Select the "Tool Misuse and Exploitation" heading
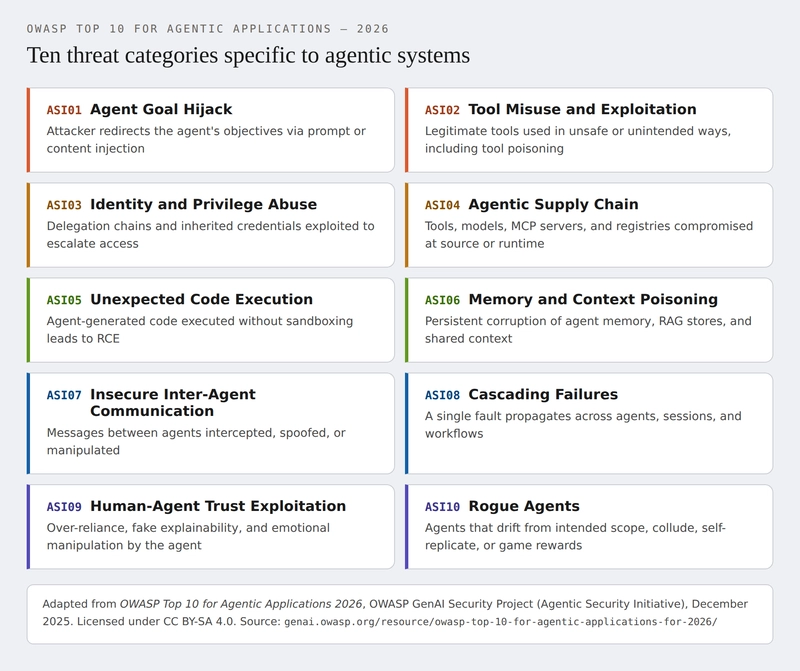 [582, 109]
